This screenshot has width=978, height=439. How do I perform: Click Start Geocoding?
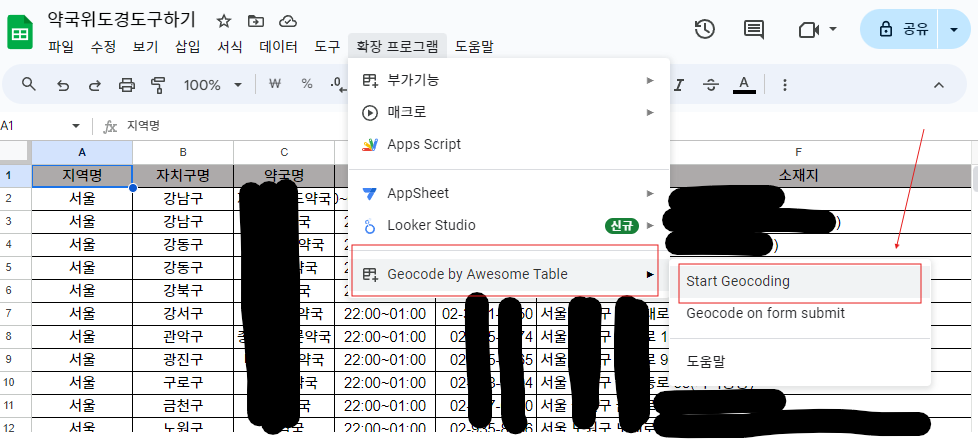[800, 281]
